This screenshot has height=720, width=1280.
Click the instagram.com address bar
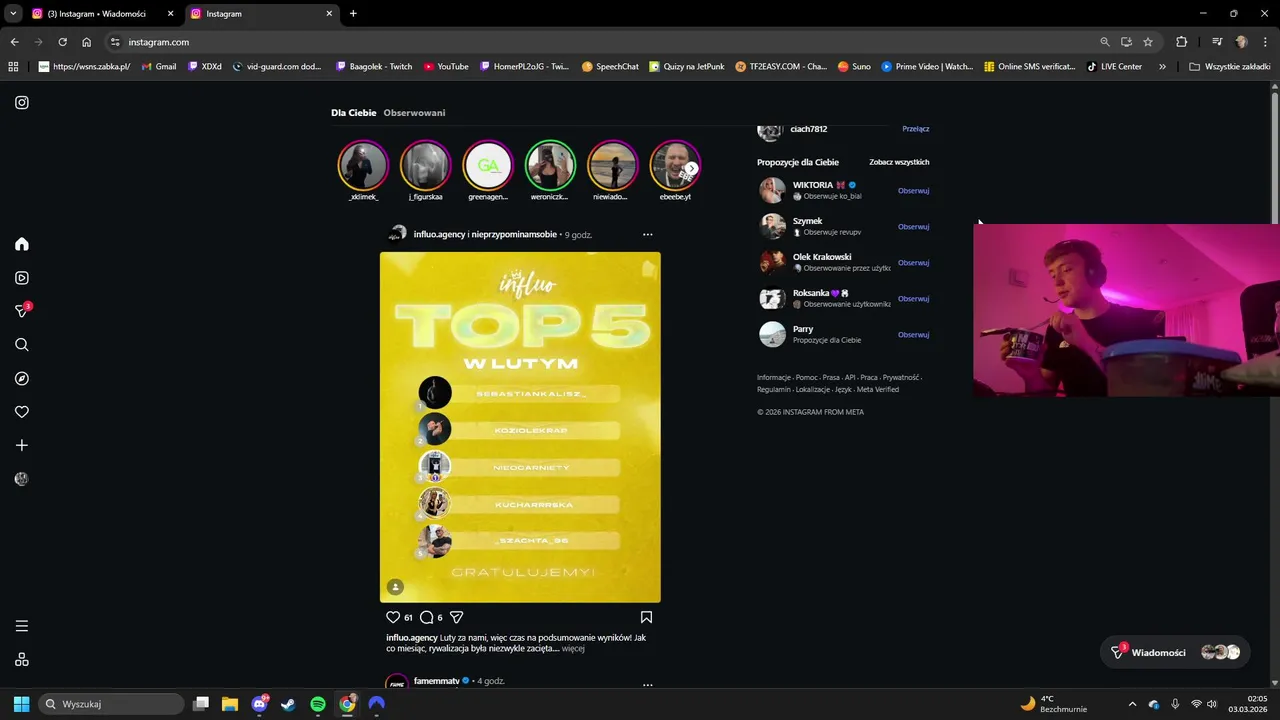600,42
